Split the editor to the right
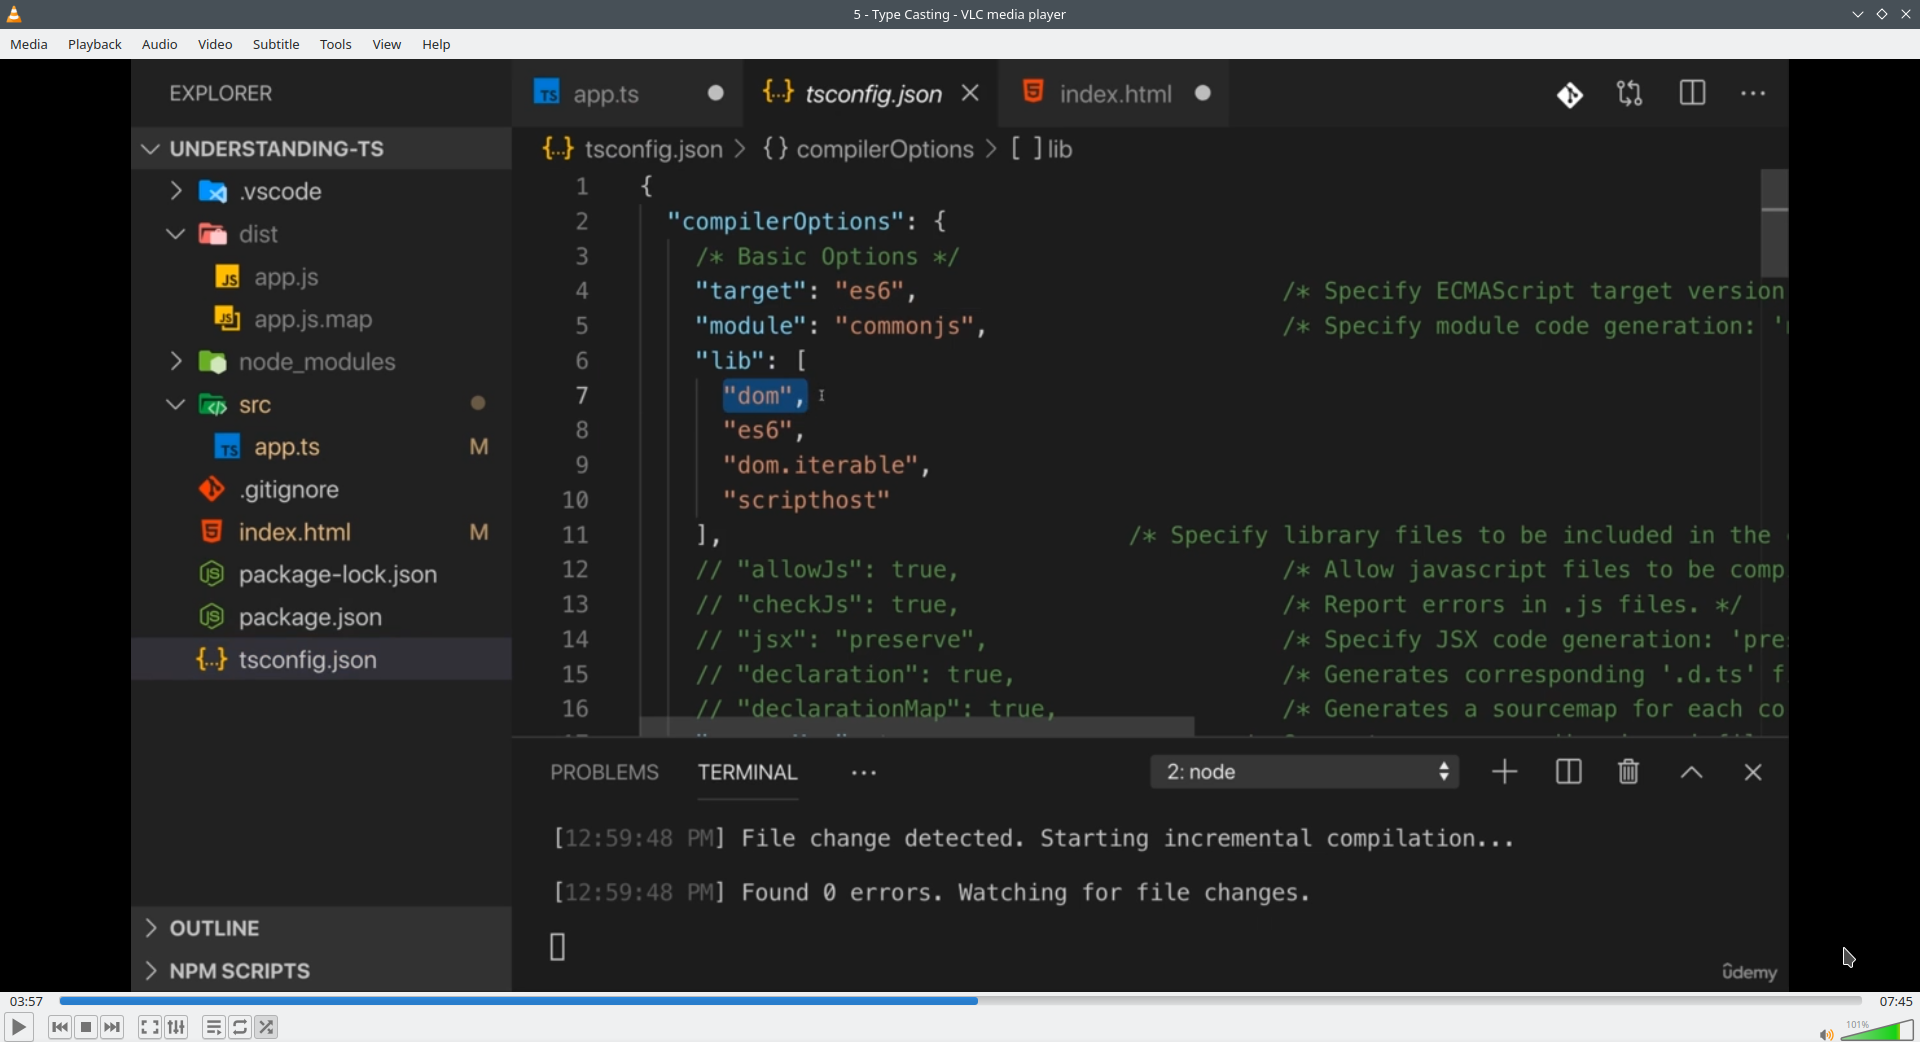The width and height of the screenshot is (1920, 1042). click(1692, 94)
